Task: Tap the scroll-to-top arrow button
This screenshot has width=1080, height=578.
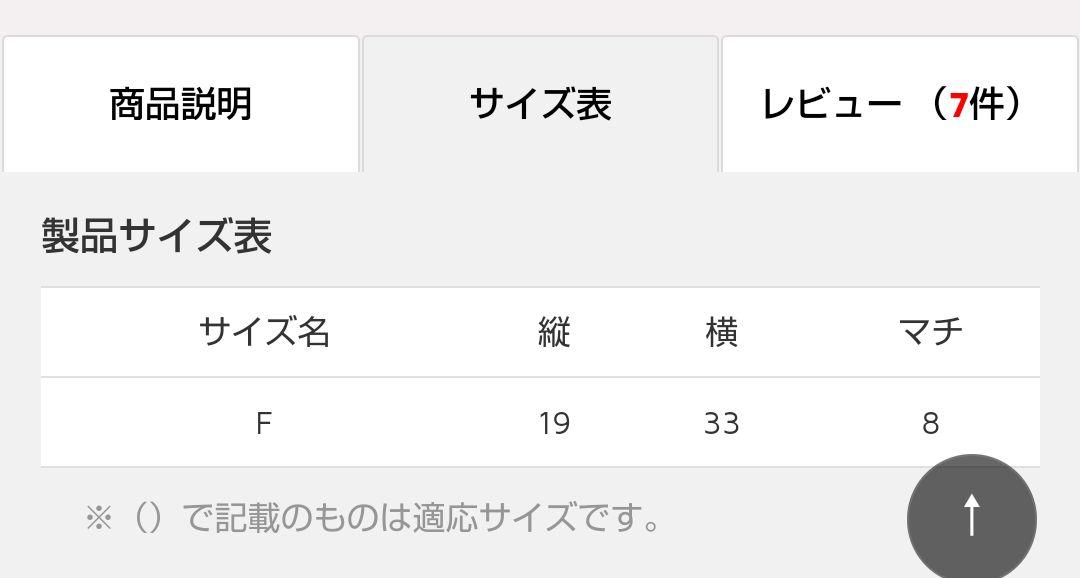Action: click(x=971, y=518)
